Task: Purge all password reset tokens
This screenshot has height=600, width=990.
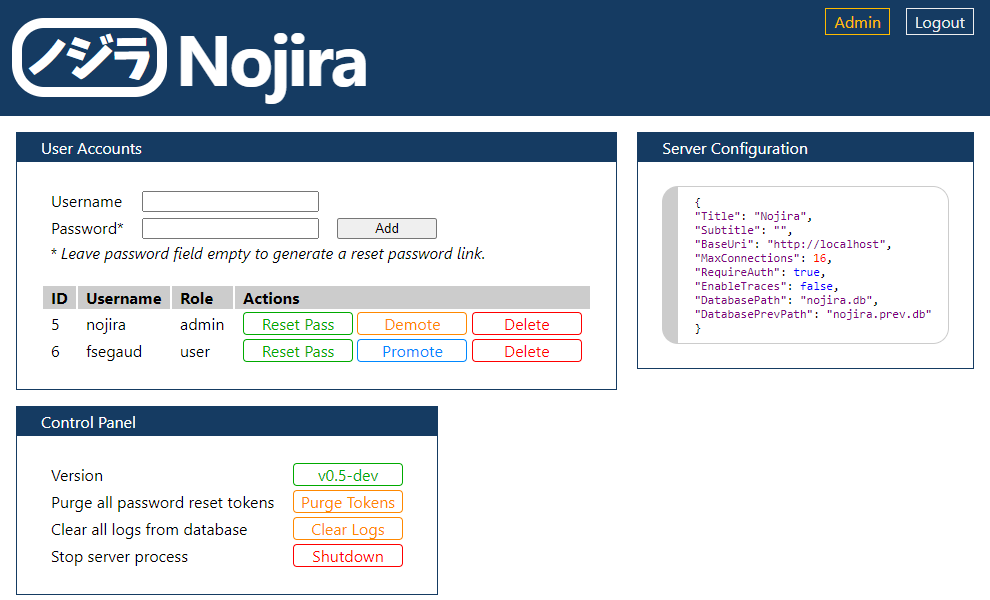Action: [x=348, y=502]
